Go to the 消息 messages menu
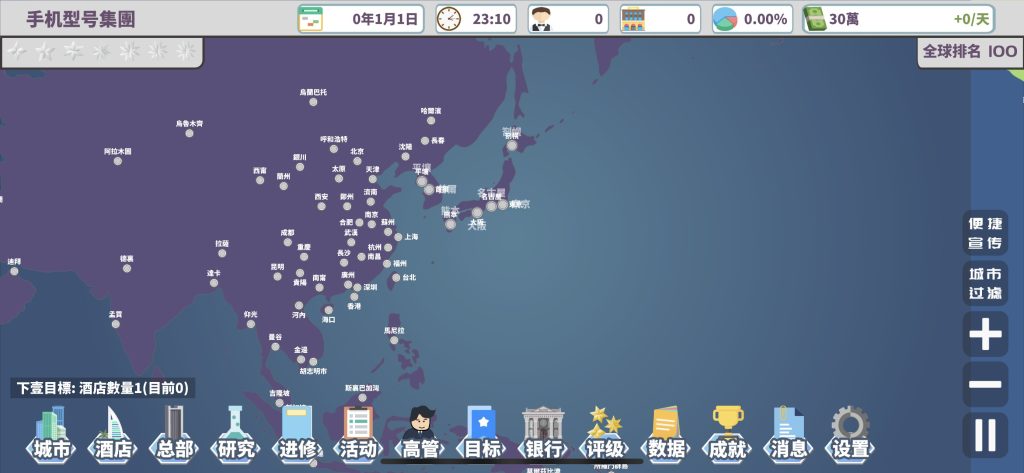The height and width of the screenshot is (473, 1024). coord(788,434)
